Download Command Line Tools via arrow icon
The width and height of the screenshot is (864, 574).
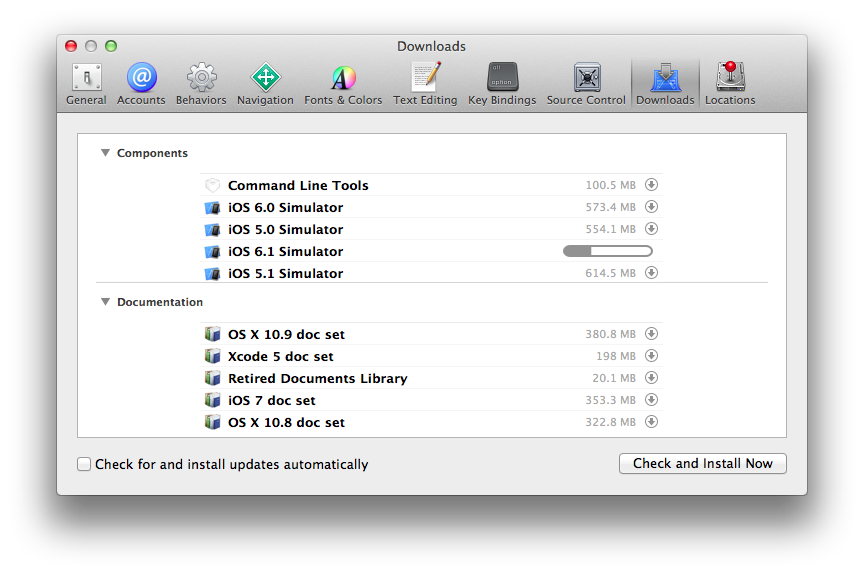click(x=651, y=185)
